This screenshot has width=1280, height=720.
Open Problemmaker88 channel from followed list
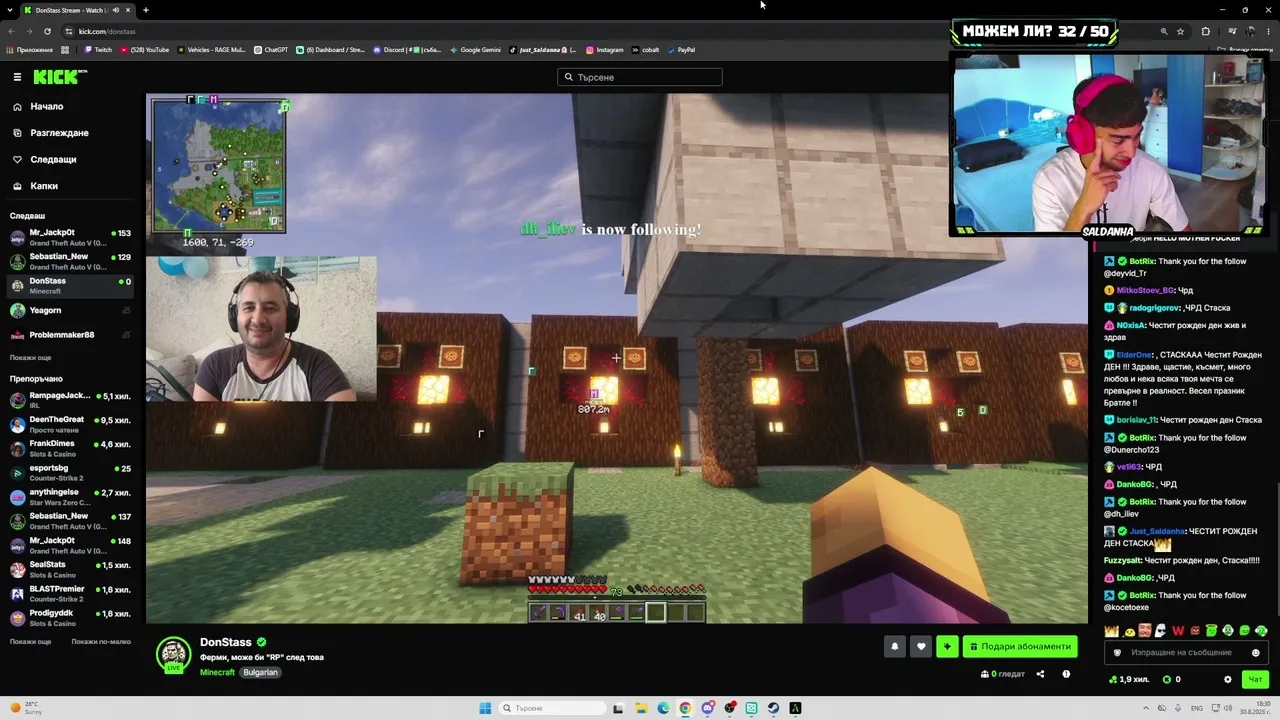click(x=70, y=335)
